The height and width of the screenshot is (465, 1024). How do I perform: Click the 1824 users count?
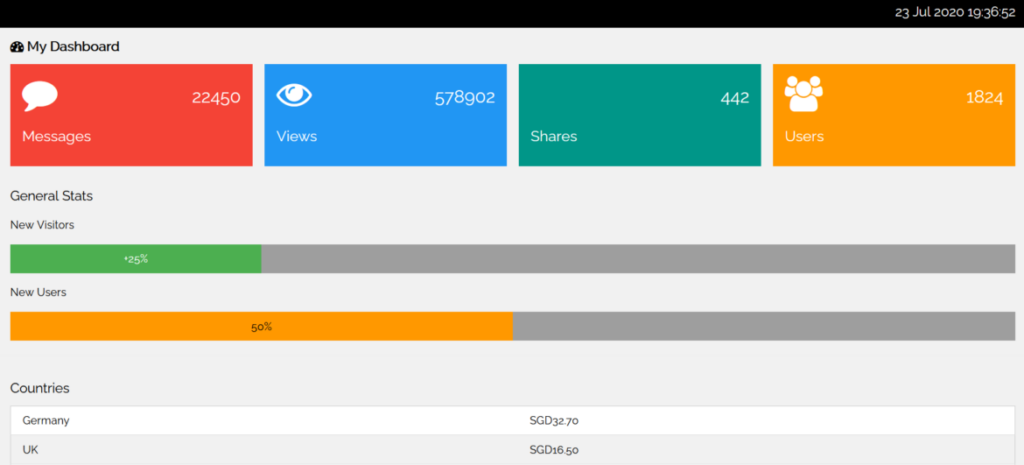coord(985,98)
